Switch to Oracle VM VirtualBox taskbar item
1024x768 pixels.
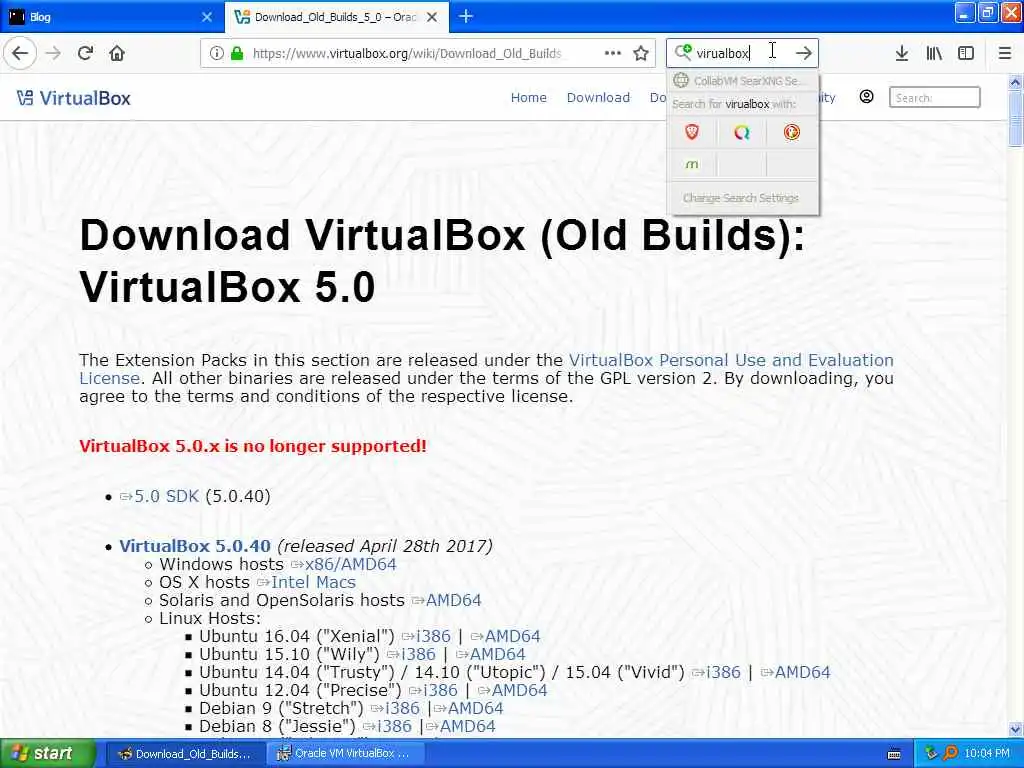[x=346, y=754]
